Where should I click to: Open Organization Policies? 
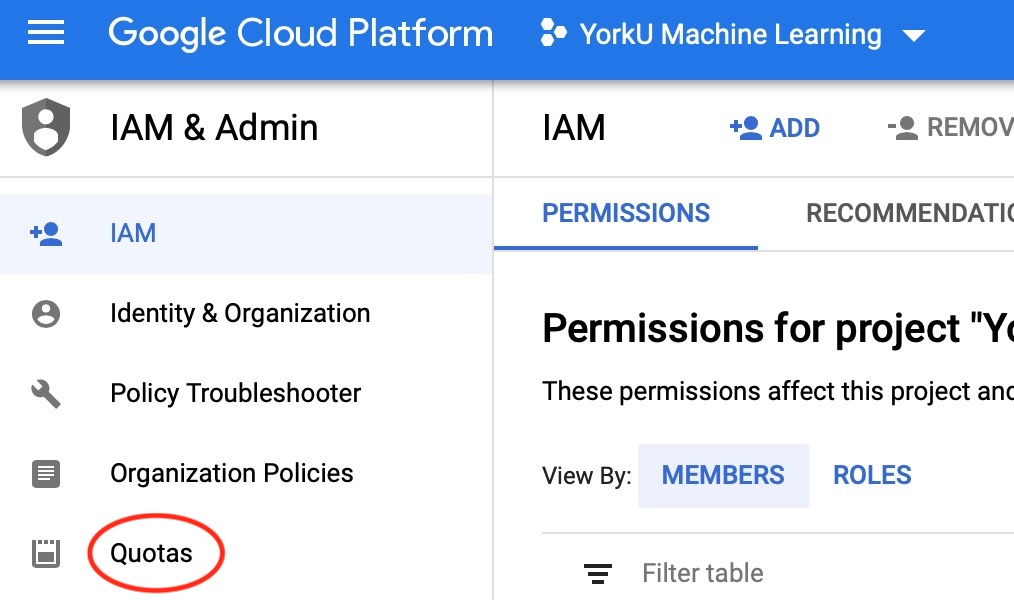[232, 473]
